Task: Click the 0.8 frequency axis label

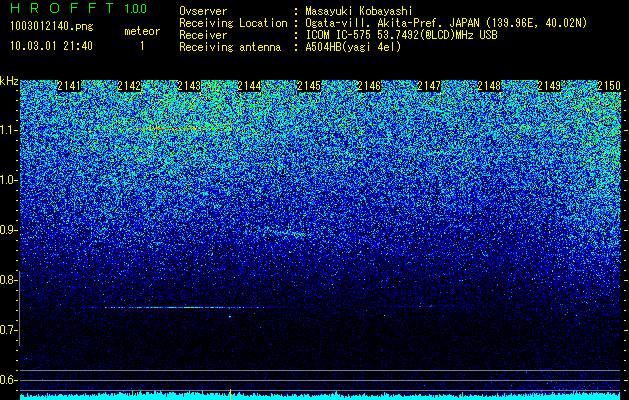Action: (8, 280)
